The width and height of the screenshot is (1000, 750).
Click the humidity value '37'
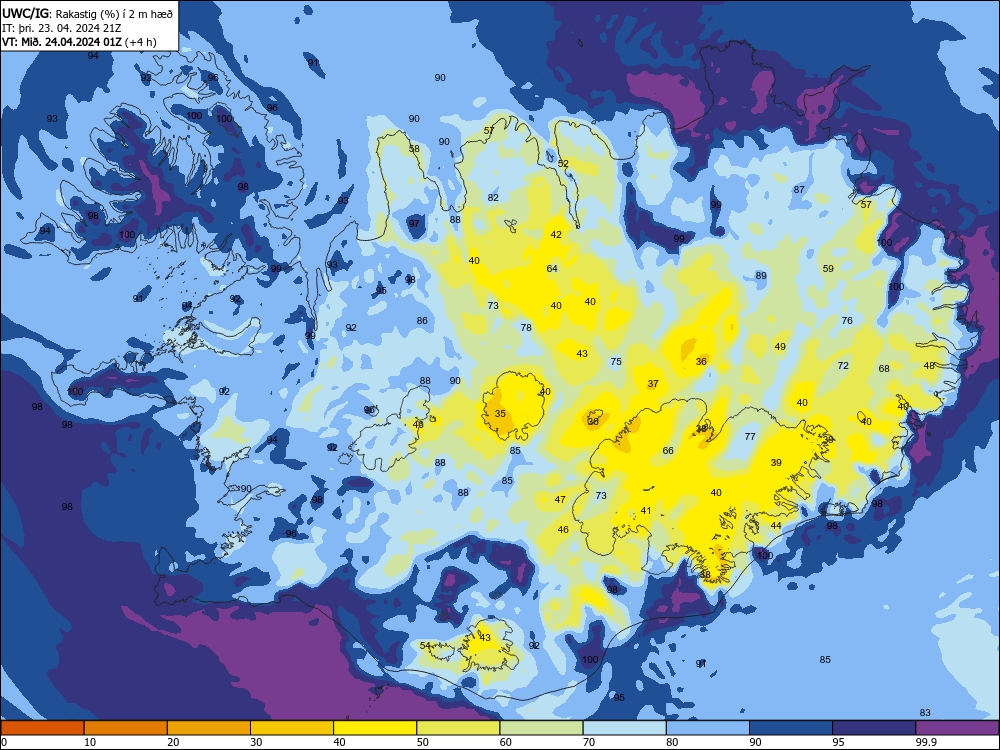(653, 383)
